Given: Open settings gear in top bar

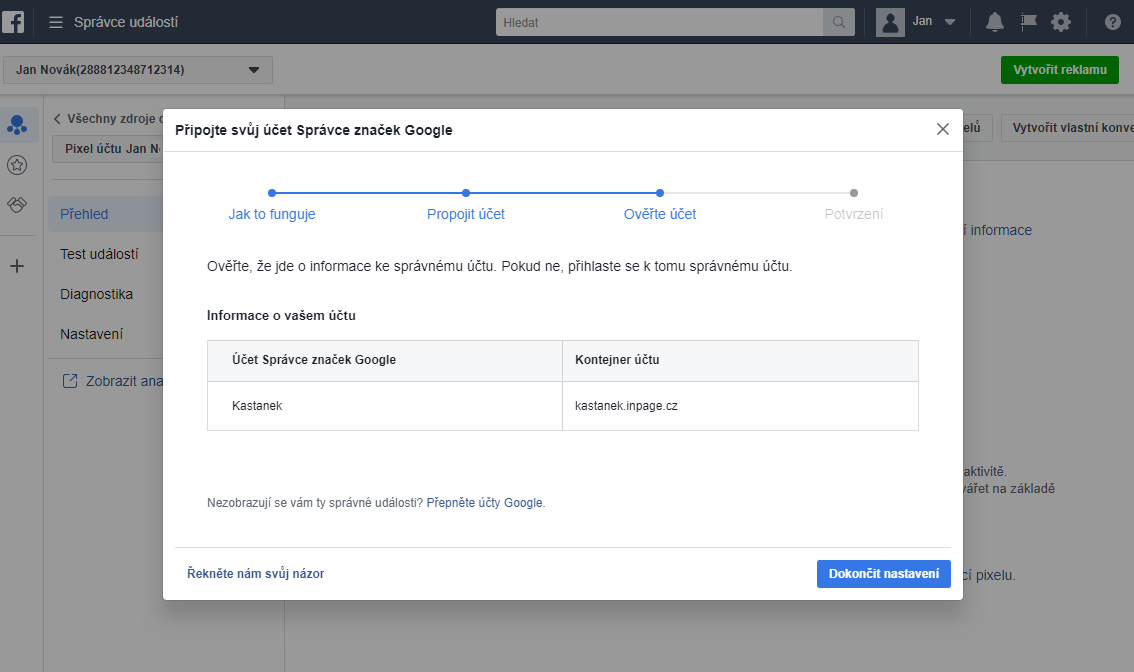Looking at the screenshot, I should (1060, 22).
